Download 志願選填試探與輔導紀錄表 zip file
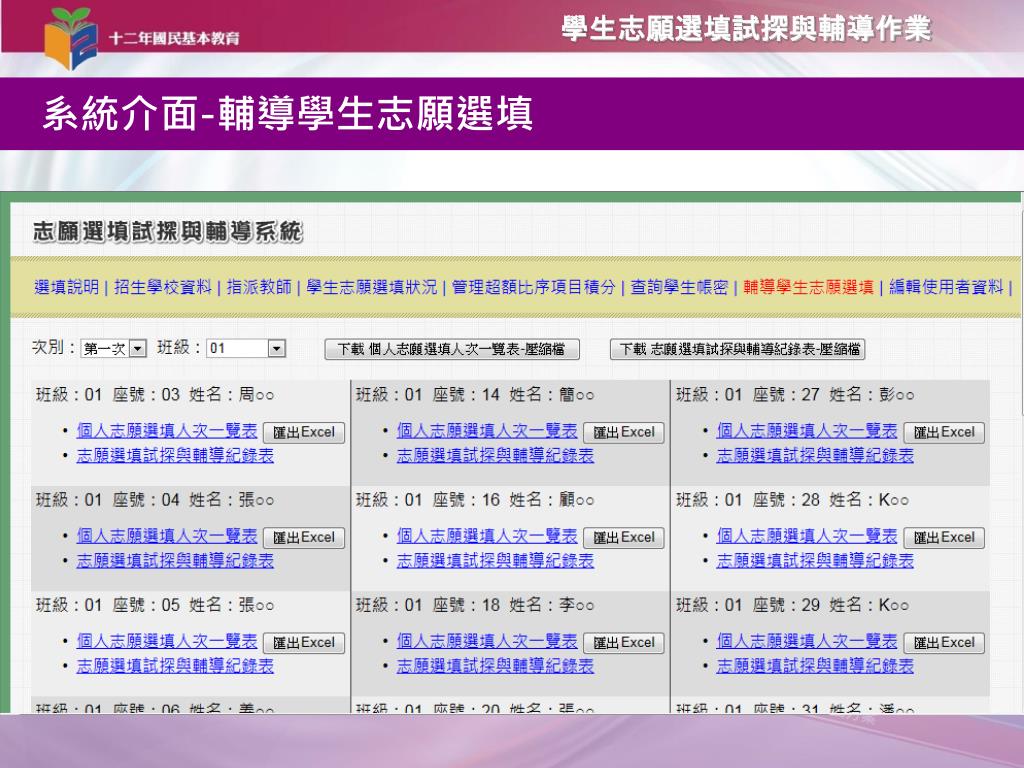 [x=737, y=349]
